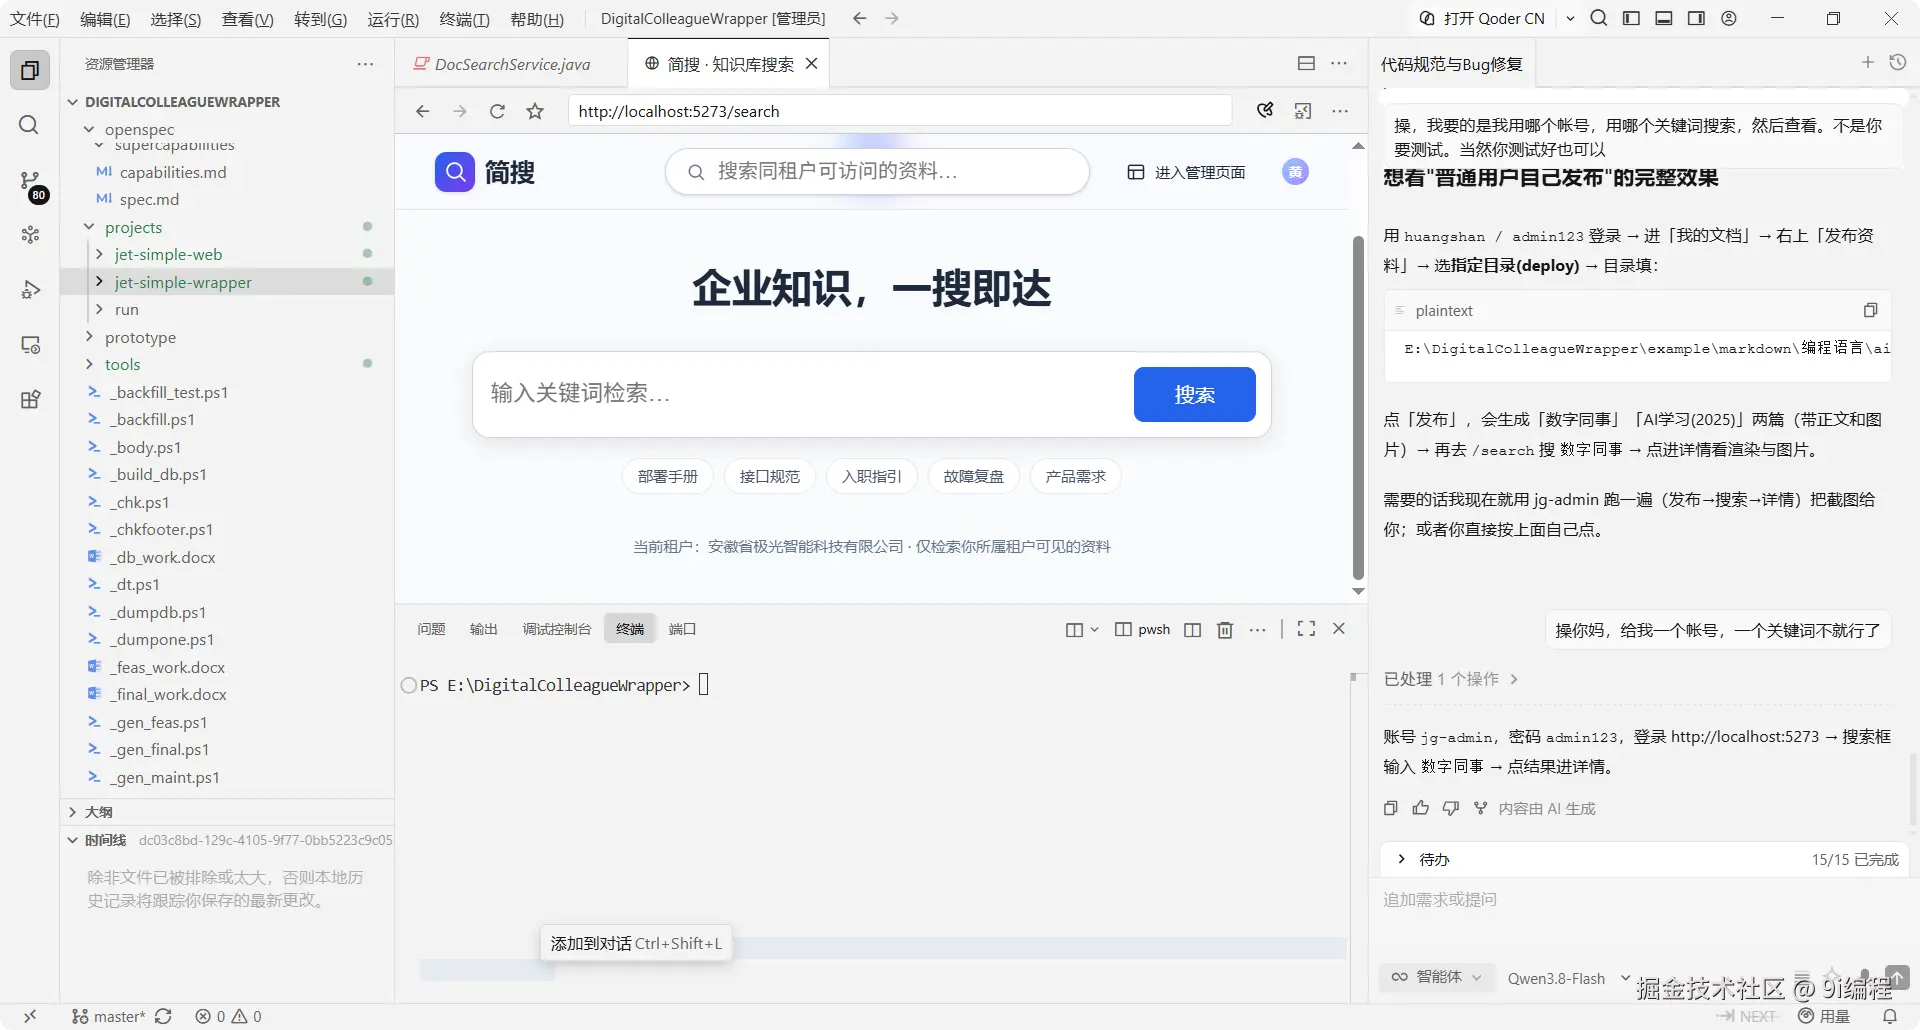Close the terminal panel

(x=1339, y=628)
